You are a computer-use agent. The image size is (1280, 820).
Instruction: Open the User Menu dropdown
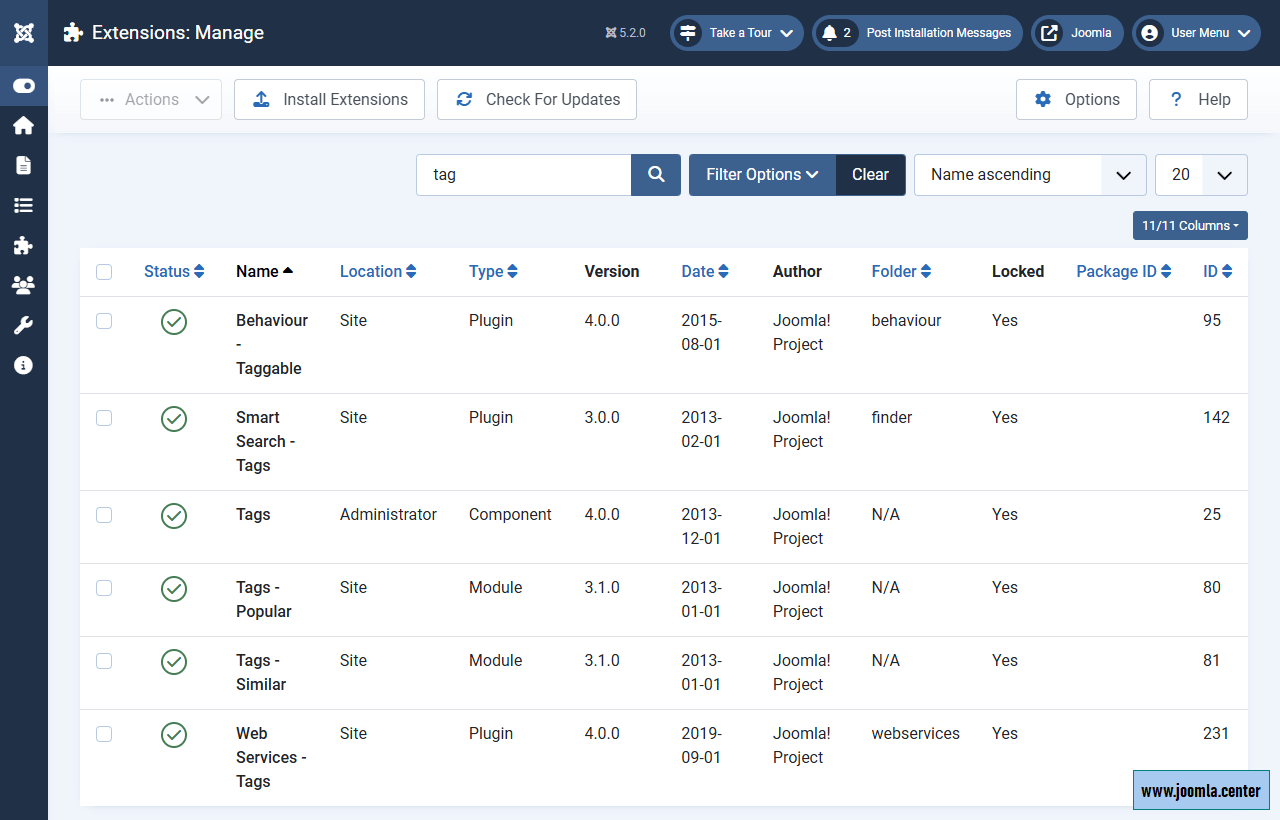point(1196,33)
